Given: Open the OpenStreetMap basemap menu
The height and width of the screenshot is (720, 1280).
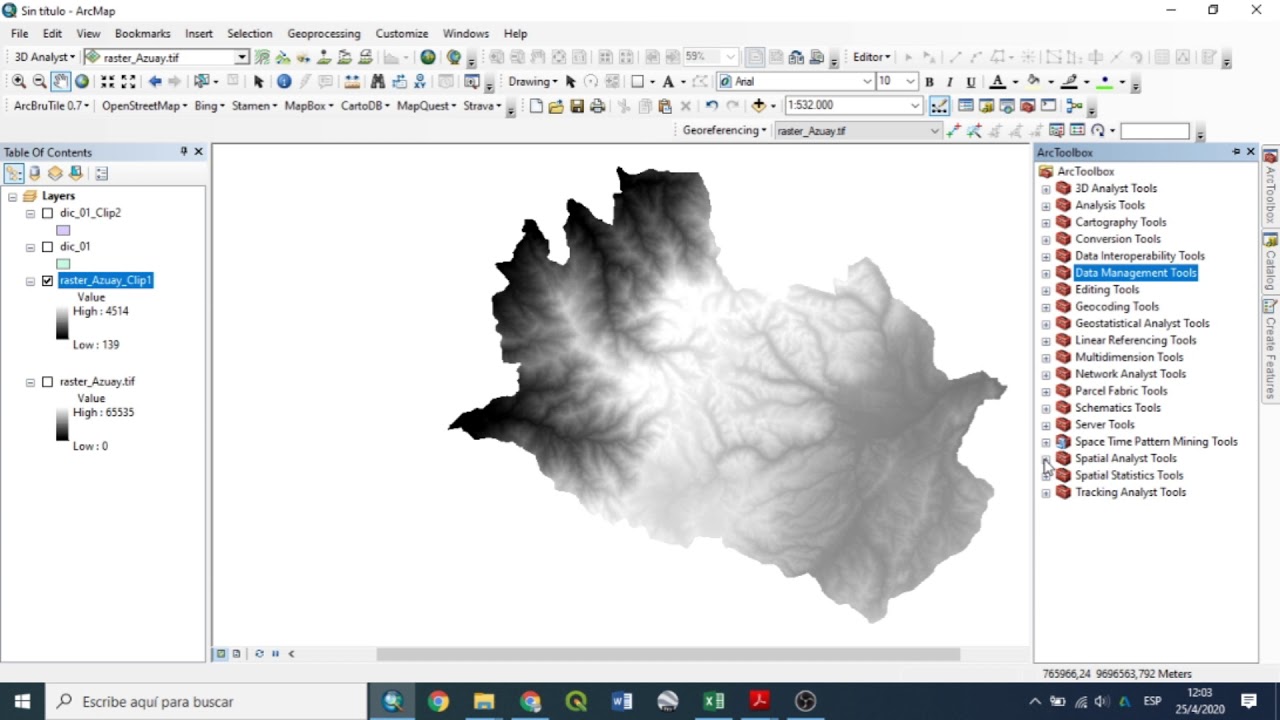Looking at the screenshot, I should click(144, 105).
